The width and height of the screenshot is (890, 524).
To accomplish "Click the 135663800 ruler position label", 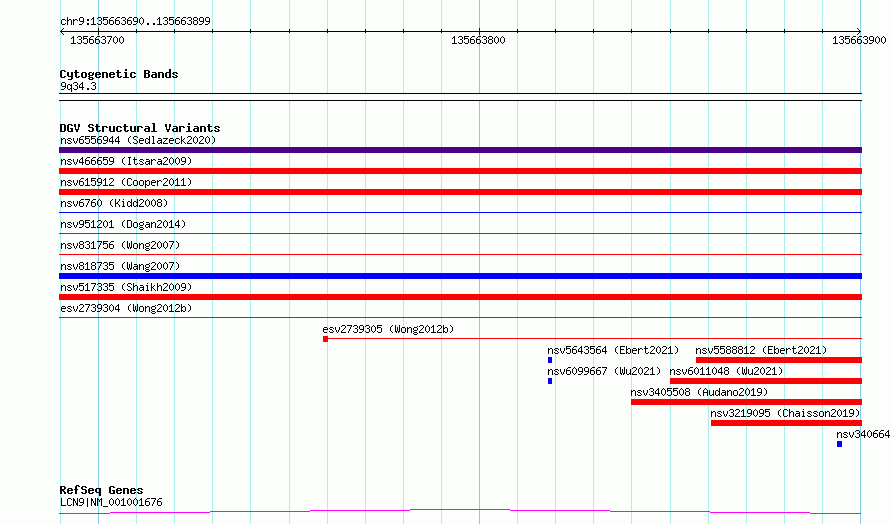I will tap(478, 40).
